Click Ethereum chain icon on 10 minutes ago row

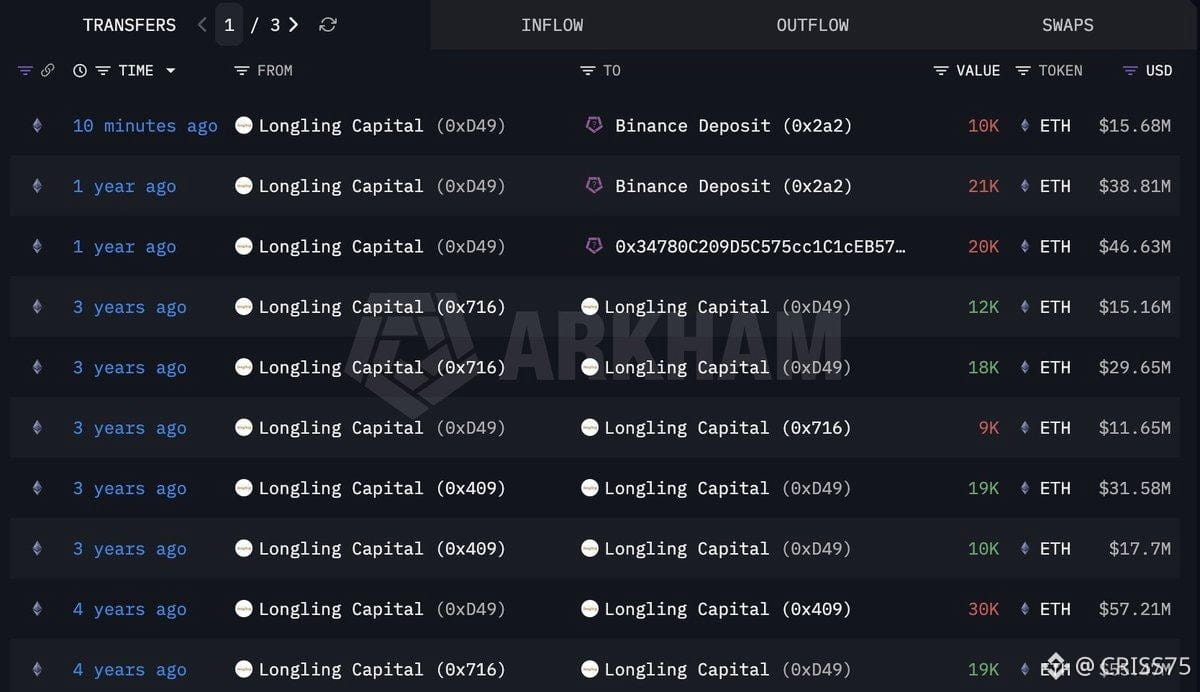[x=37, y=126]
